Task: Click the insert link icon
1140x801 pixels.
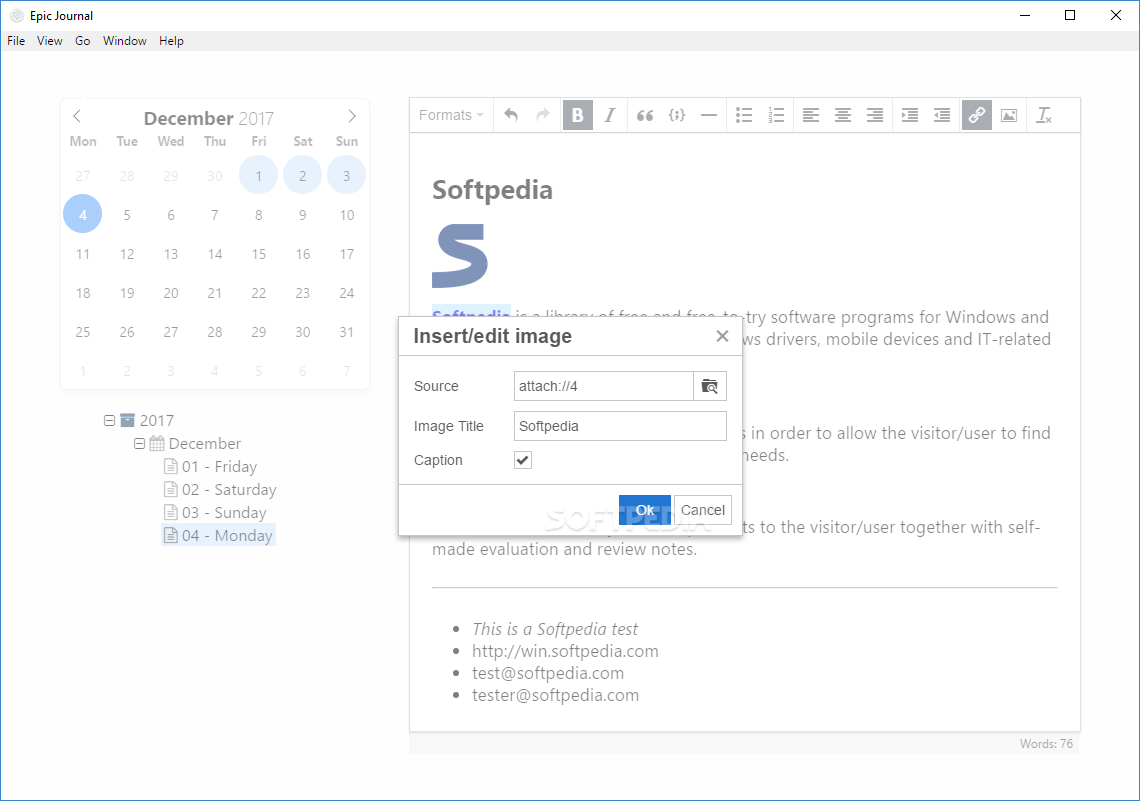Action: tap(976, 115)
